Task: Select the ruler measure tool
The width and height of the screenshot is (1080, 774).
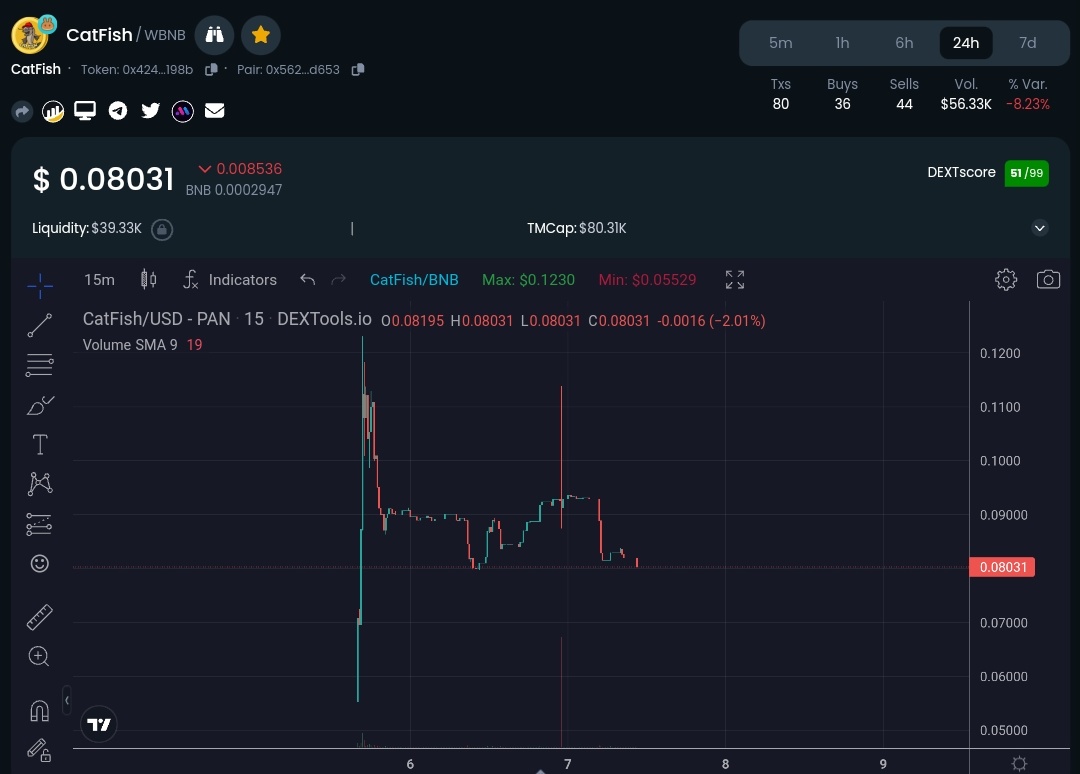Action: tap(40, 617)
